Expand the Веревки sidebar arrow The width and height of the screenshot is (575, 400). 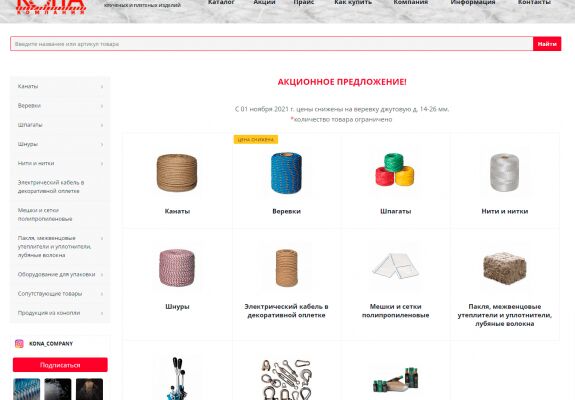click(102, 106)
